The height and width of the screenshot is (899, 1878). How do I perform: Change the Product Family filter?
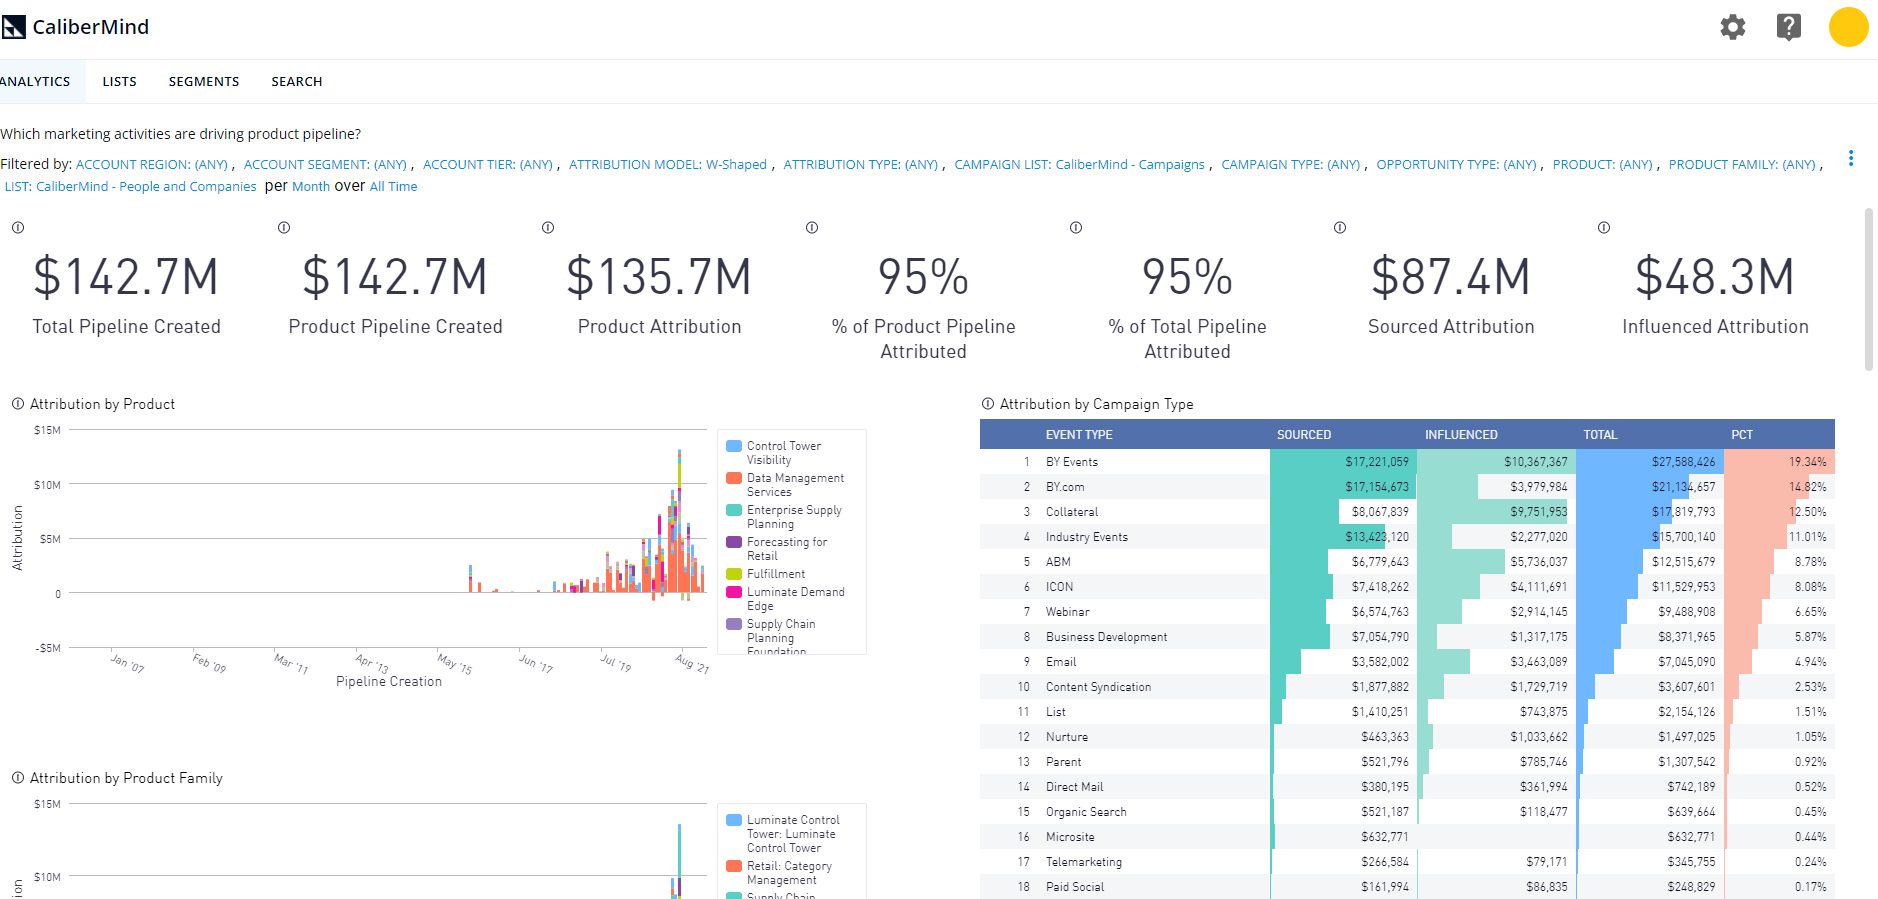[x=1742, y=165]
